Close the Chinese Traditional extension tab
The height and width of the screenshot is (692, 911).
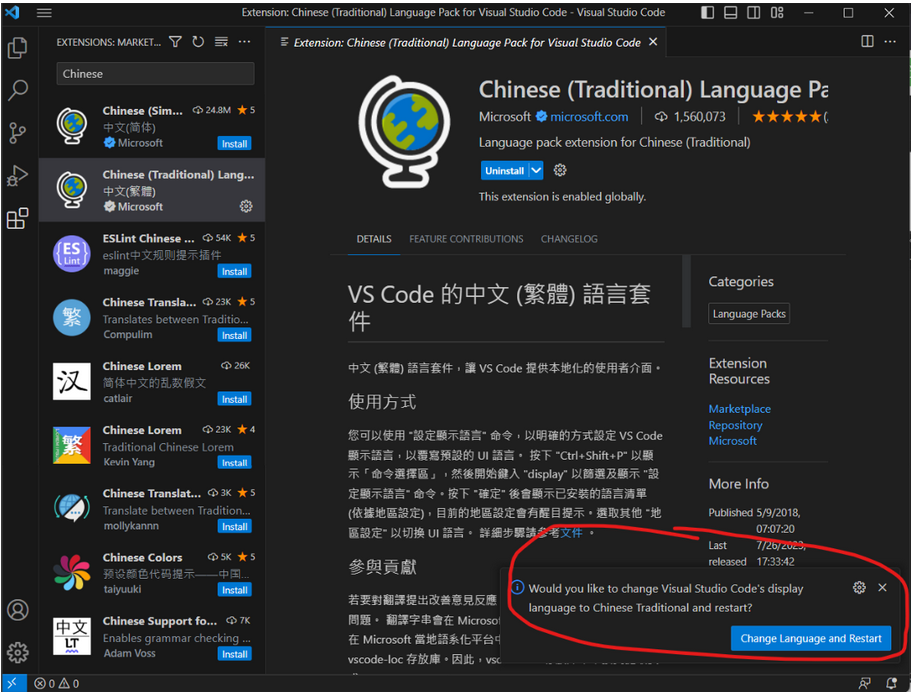coord(653,42)
